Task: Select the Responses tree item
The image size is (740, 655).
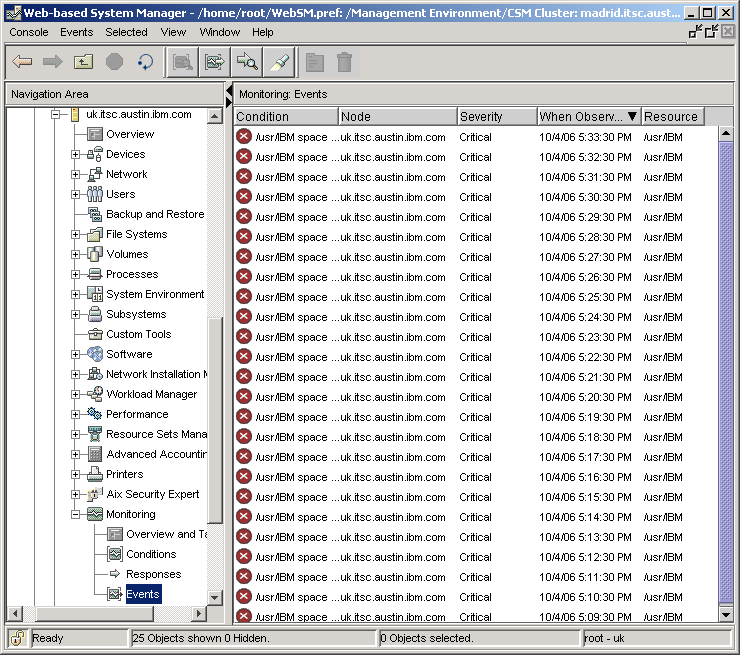Action: pos(153,574)
